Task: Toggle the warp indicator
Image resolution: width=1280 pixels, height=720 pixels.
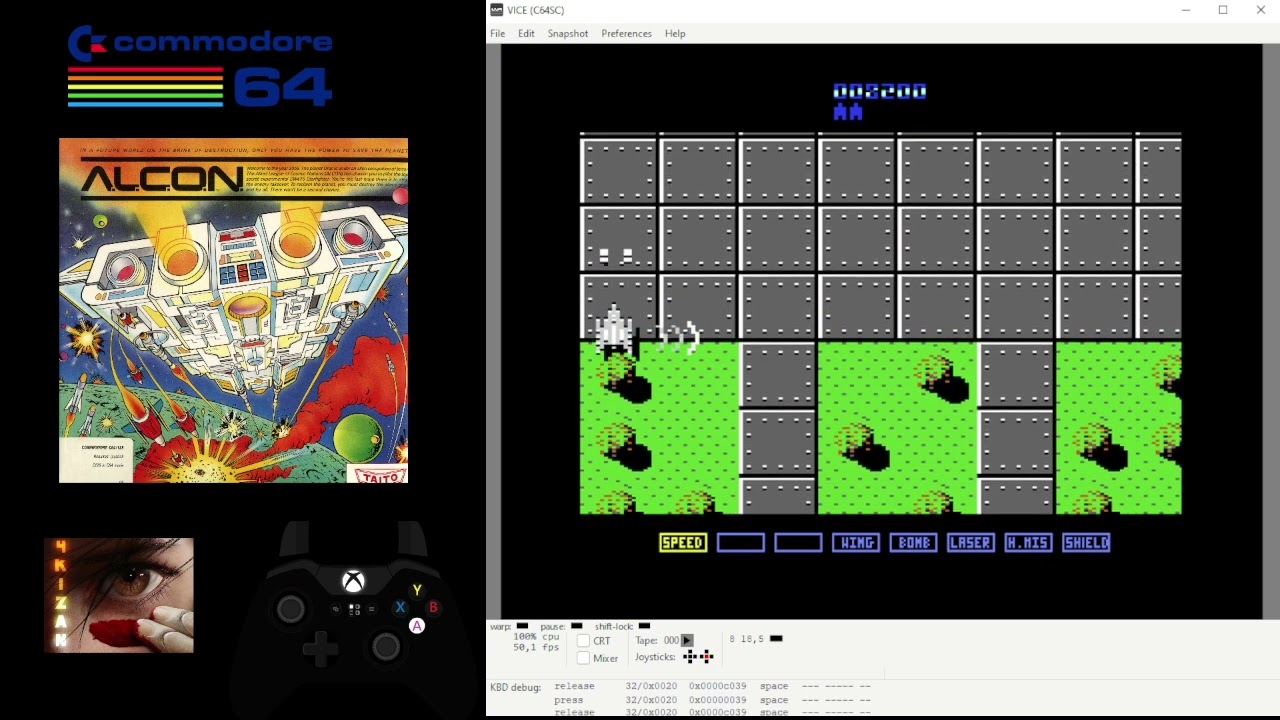Action: point(522,626)
